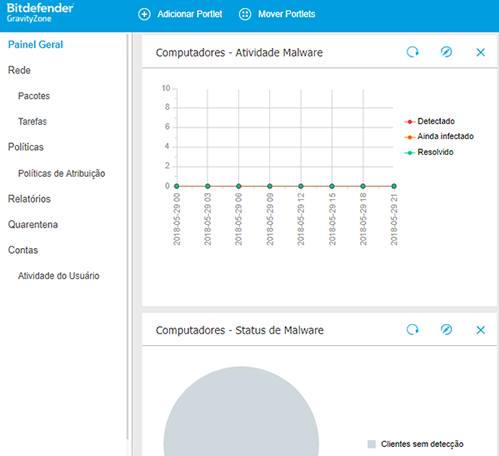Remove the Atividade Malware portlet
Viewport: 499px width, 456px height.
pyautogui.click(x=481, y=52)
